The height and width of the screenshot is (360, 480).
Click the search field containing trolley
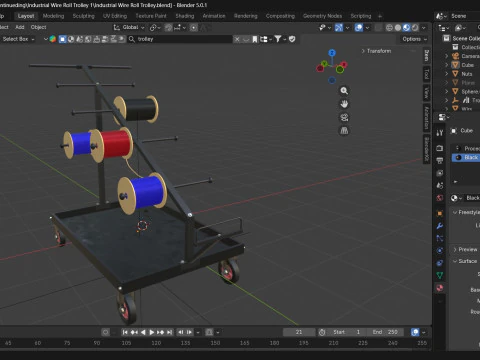coord(180,39)
